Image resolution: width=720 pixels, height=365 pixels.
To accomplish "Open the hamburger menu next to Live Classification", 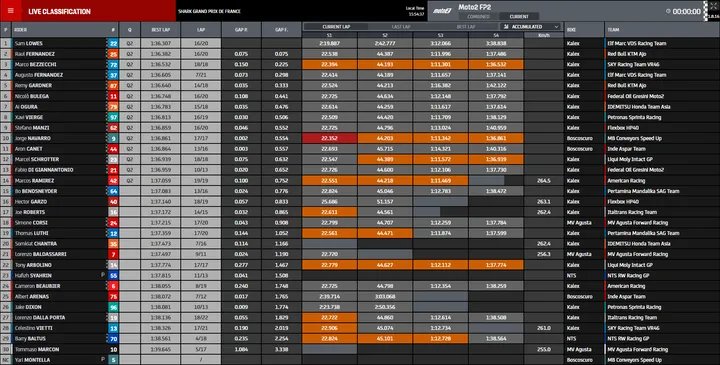I will (x=11, y=11).
